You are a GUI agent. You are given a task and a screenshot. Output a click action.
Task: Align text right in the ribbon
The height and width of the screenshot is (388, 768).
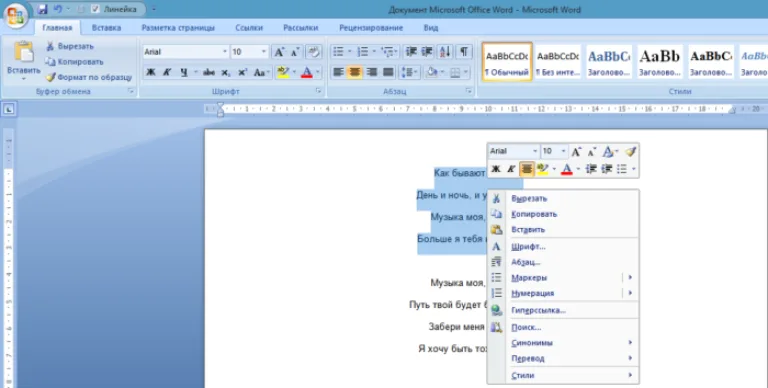pyautogui.click(x=372, y=73)
